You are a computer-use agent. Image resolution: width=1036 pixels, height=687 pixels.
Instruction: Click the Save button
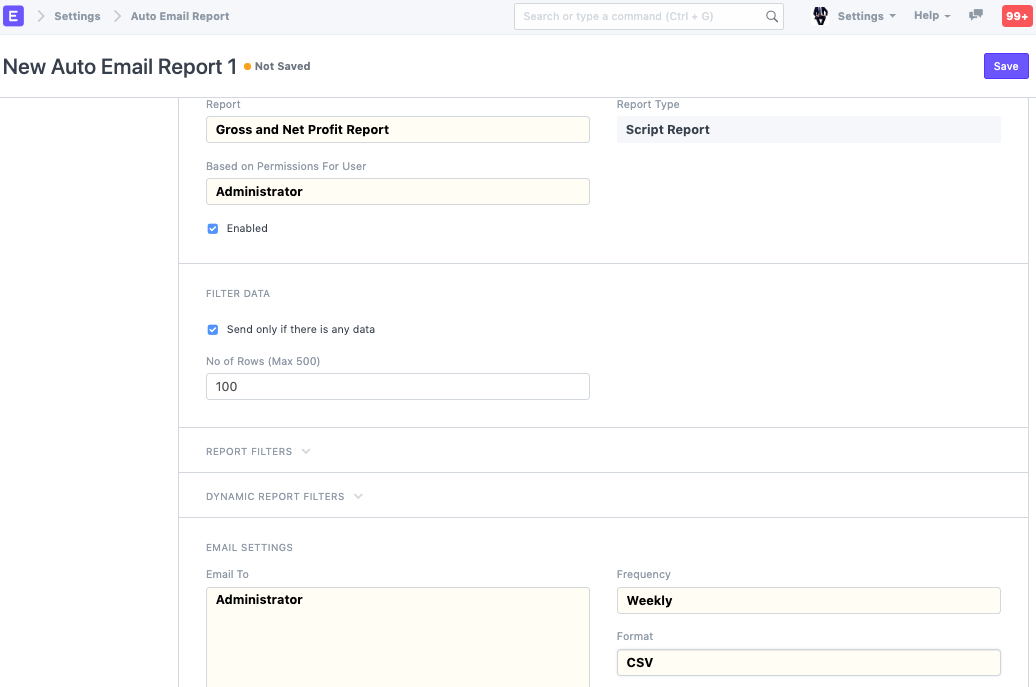tap(1006, 66)
